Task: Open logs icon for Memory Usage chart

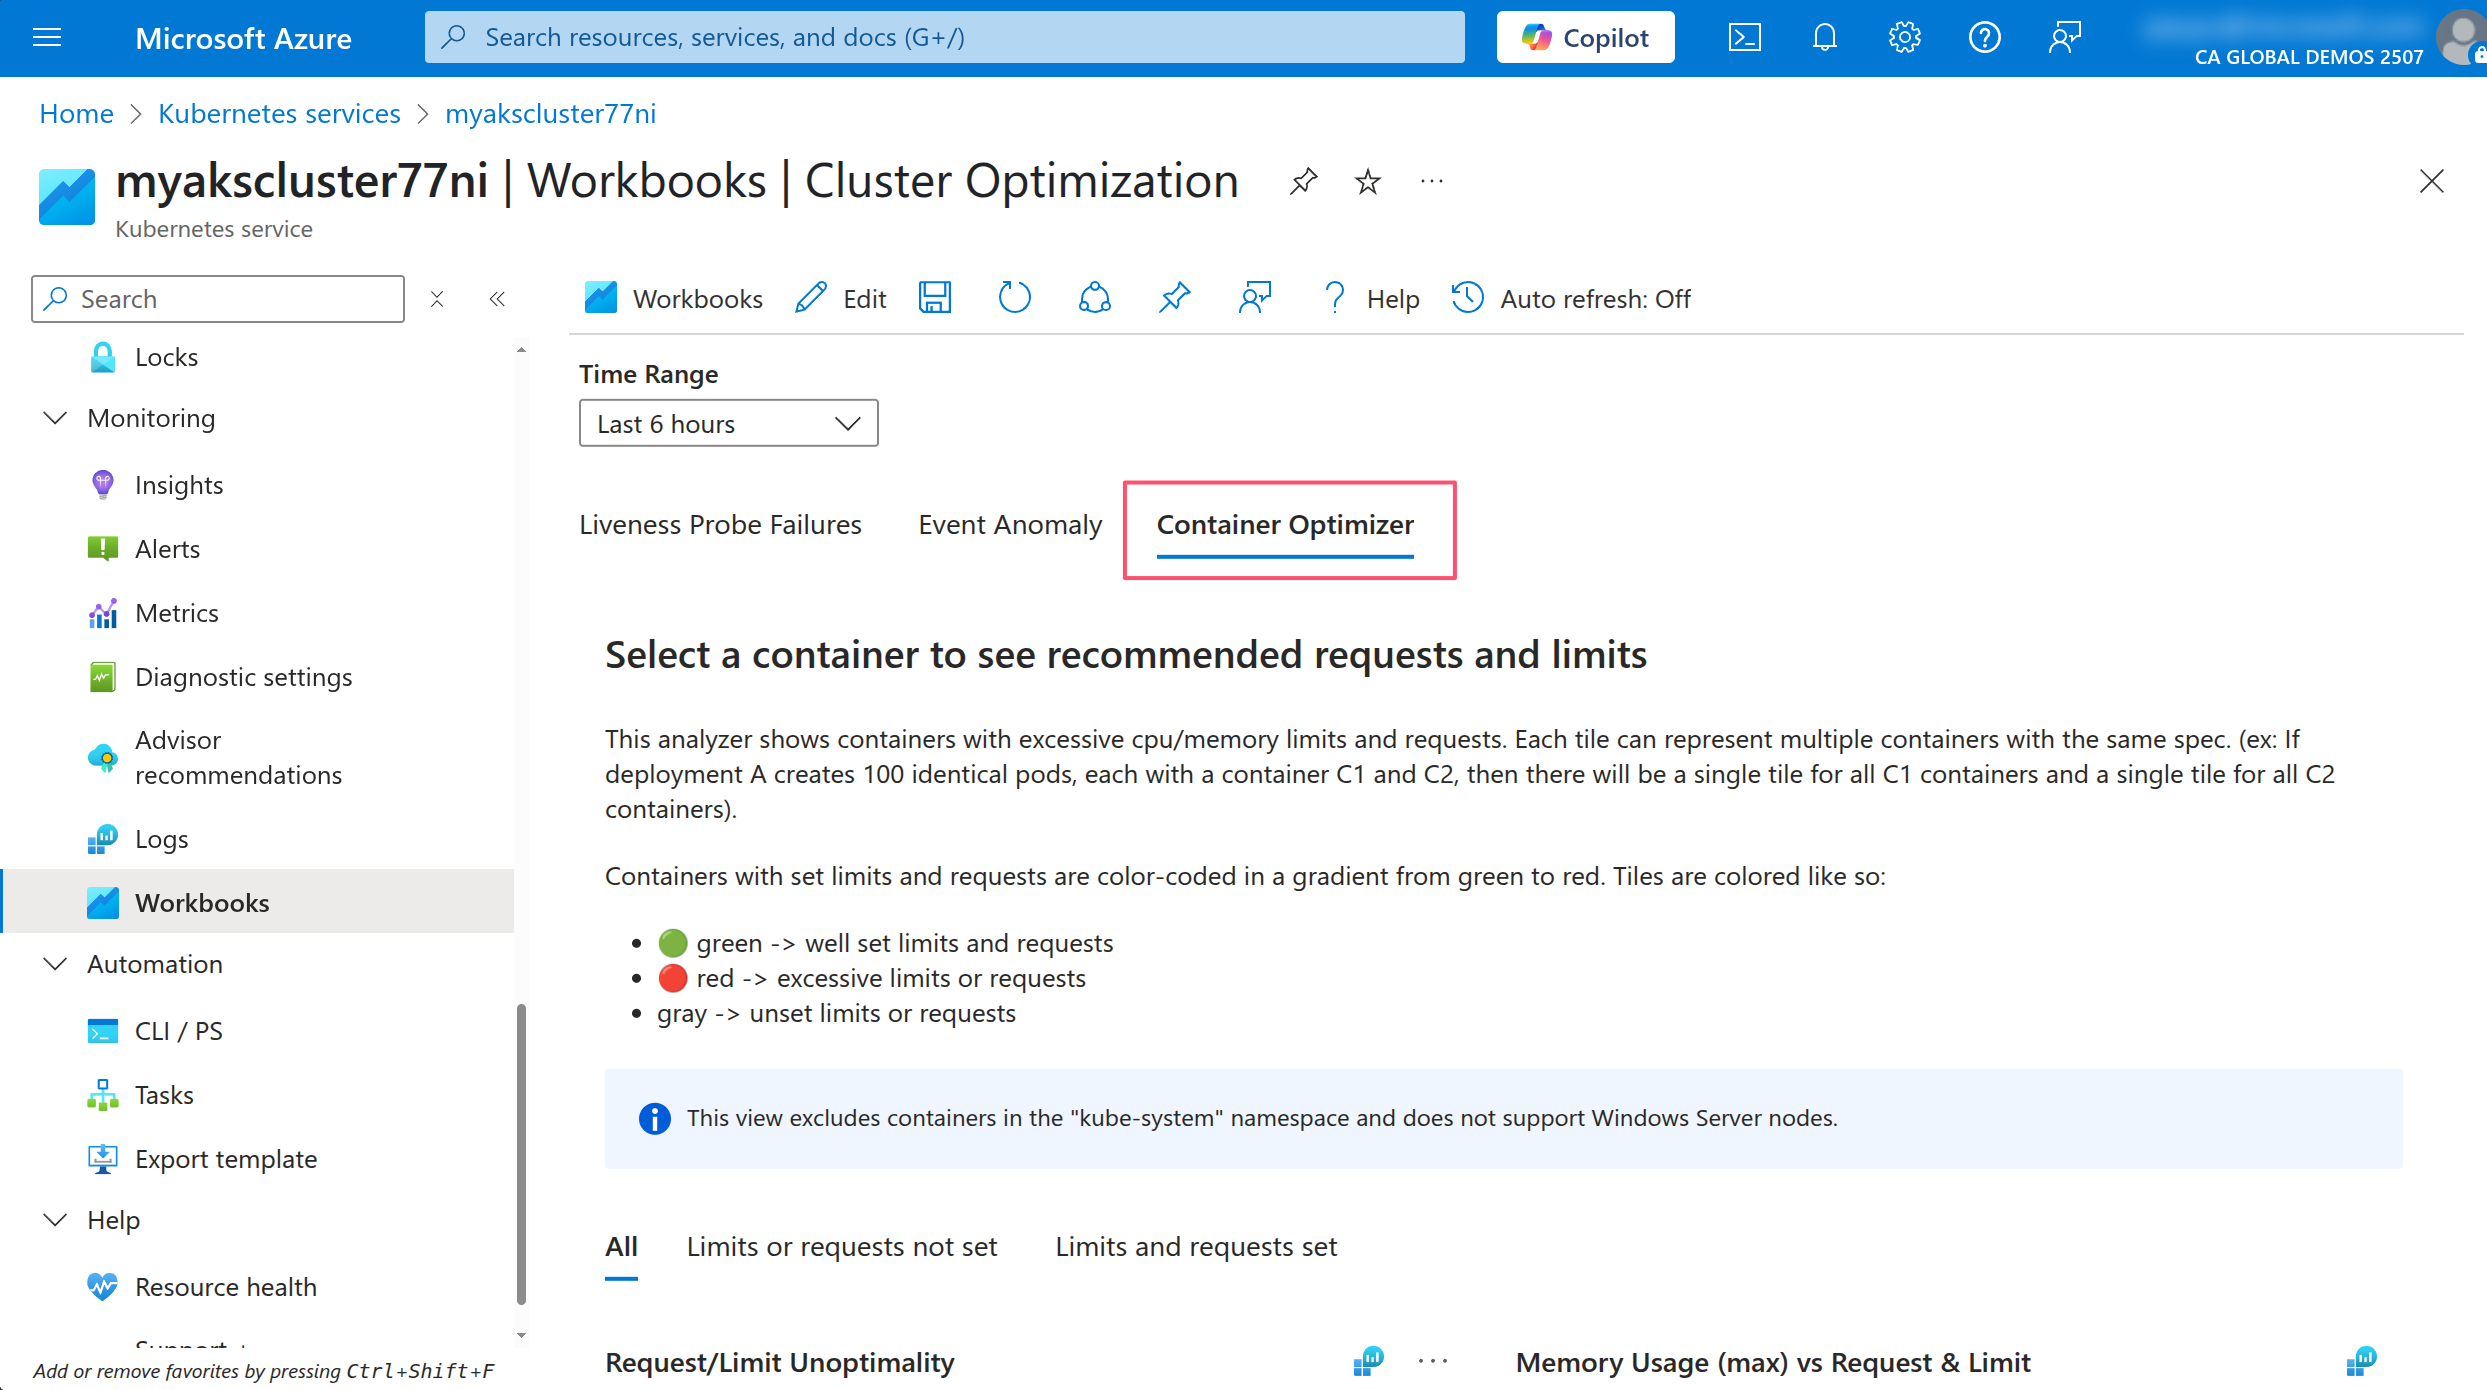Action: (x=2361, y=1361)
